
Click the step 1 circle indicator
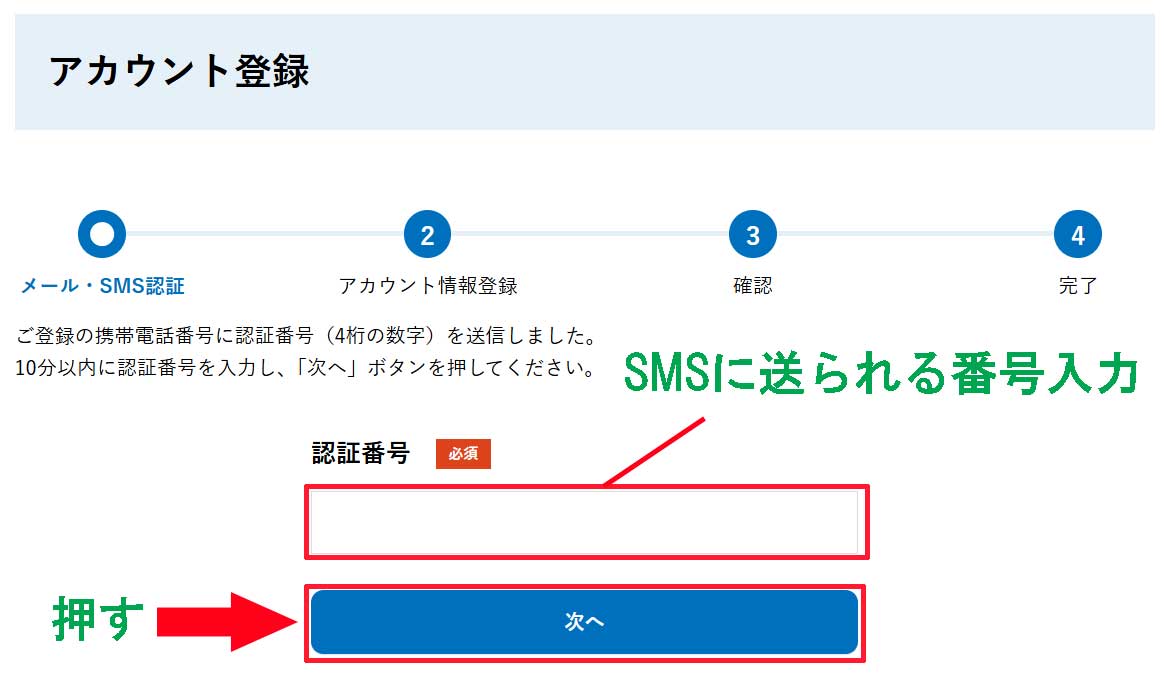(102, 234)
